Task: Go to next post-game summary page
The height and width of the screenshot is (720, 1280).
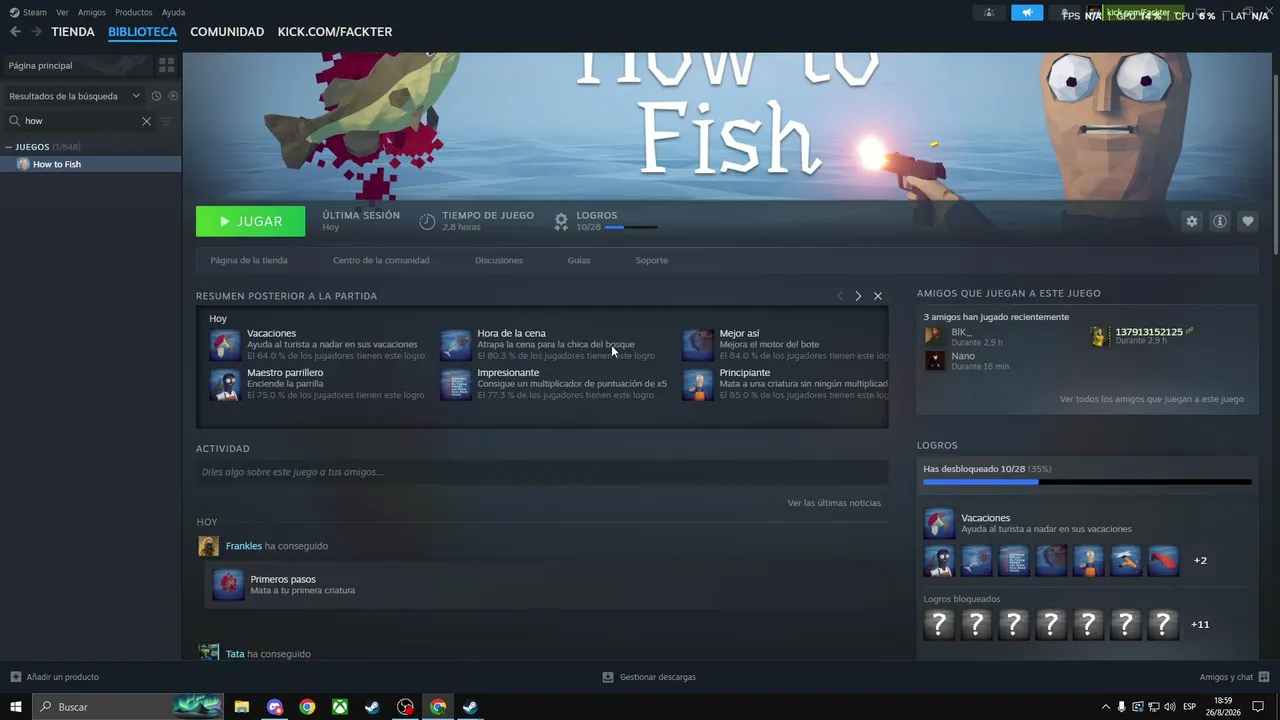Action: point(858,296)
